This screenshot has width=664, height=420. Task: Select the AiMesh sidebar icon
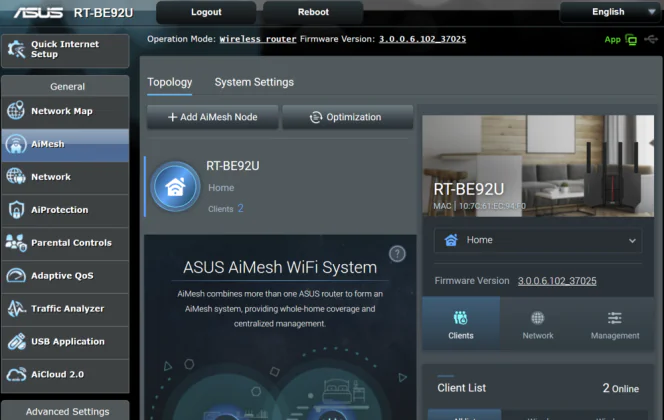(x=16, y=144)
